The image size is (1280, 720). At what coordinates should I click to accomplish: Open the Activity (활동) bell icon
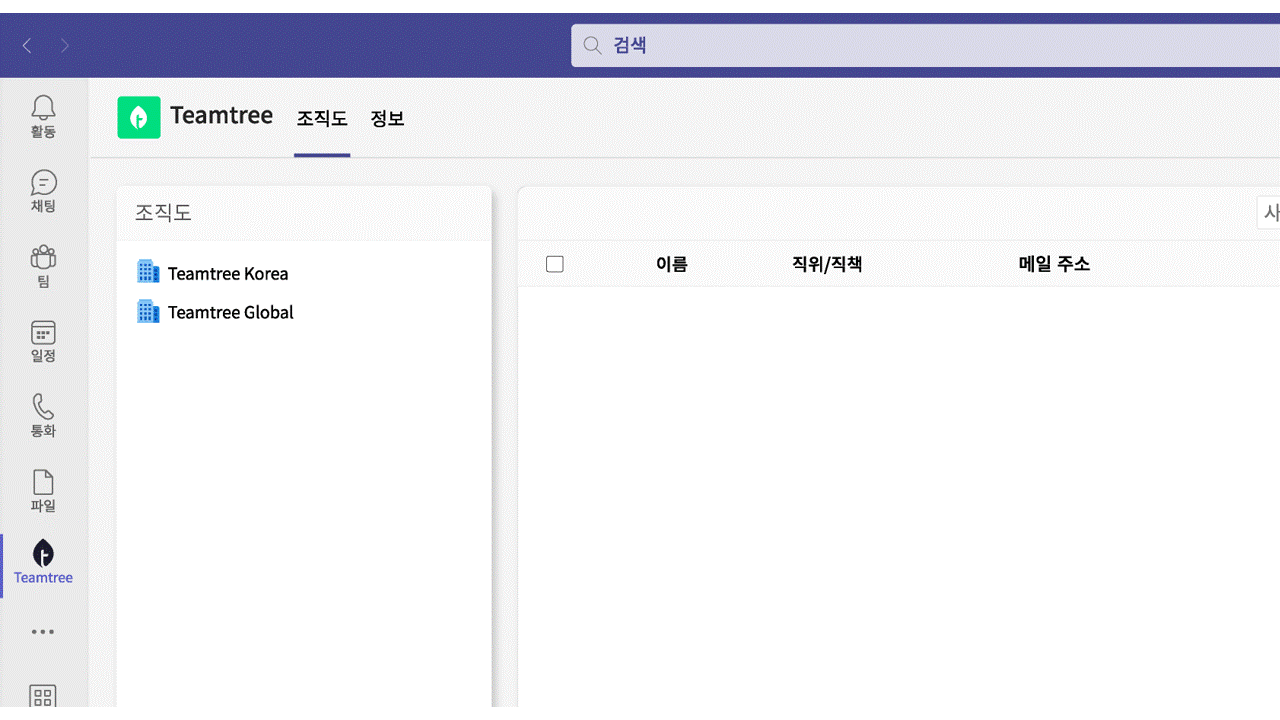[43, 117]
